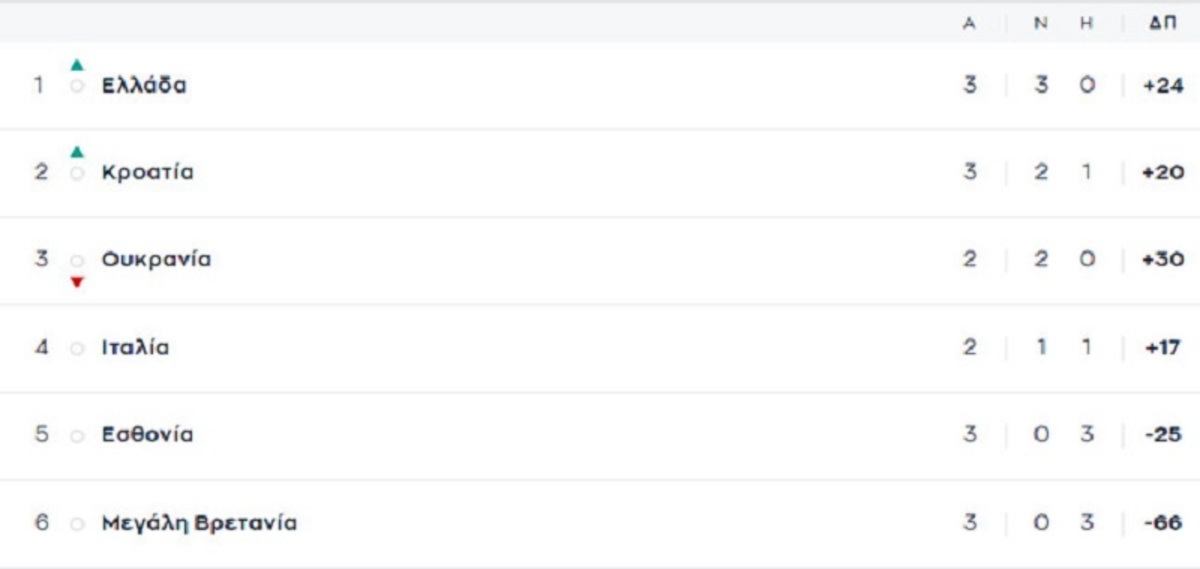Open the Ελλάδα team link
The width and height of the screenshot is (1200, 569).
144,86
